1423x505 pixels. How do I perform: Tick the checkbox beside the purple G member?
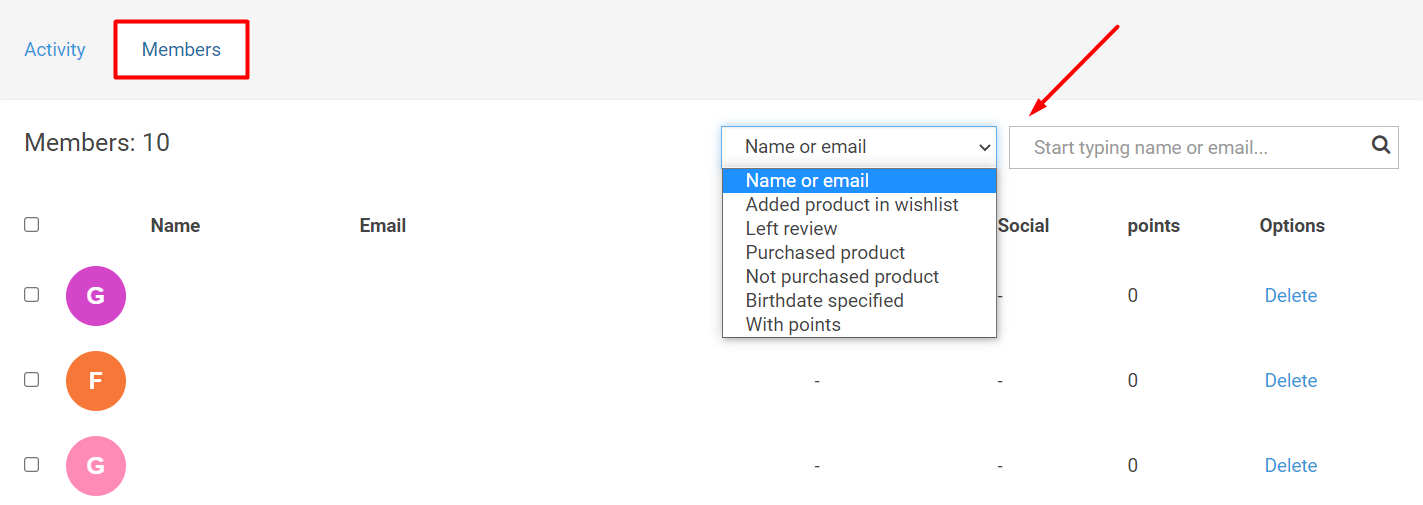(x=31, y=294)
